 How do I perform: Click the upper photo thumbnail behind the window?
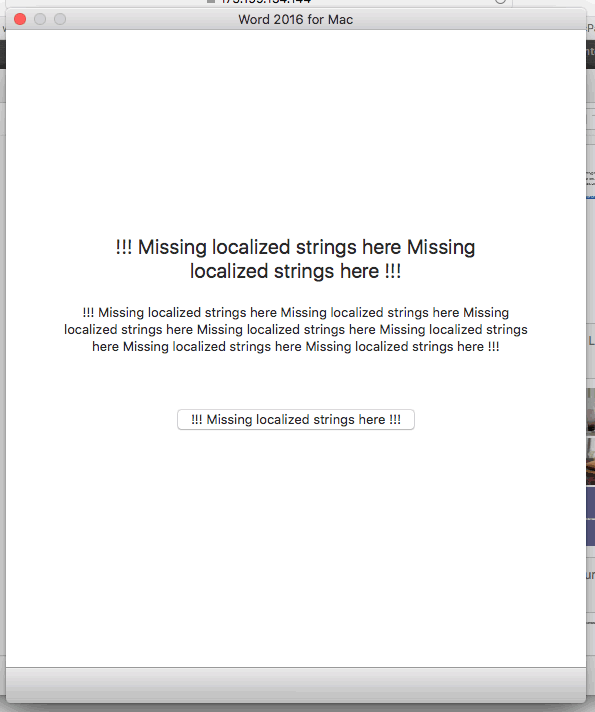[x=590, y=411]
